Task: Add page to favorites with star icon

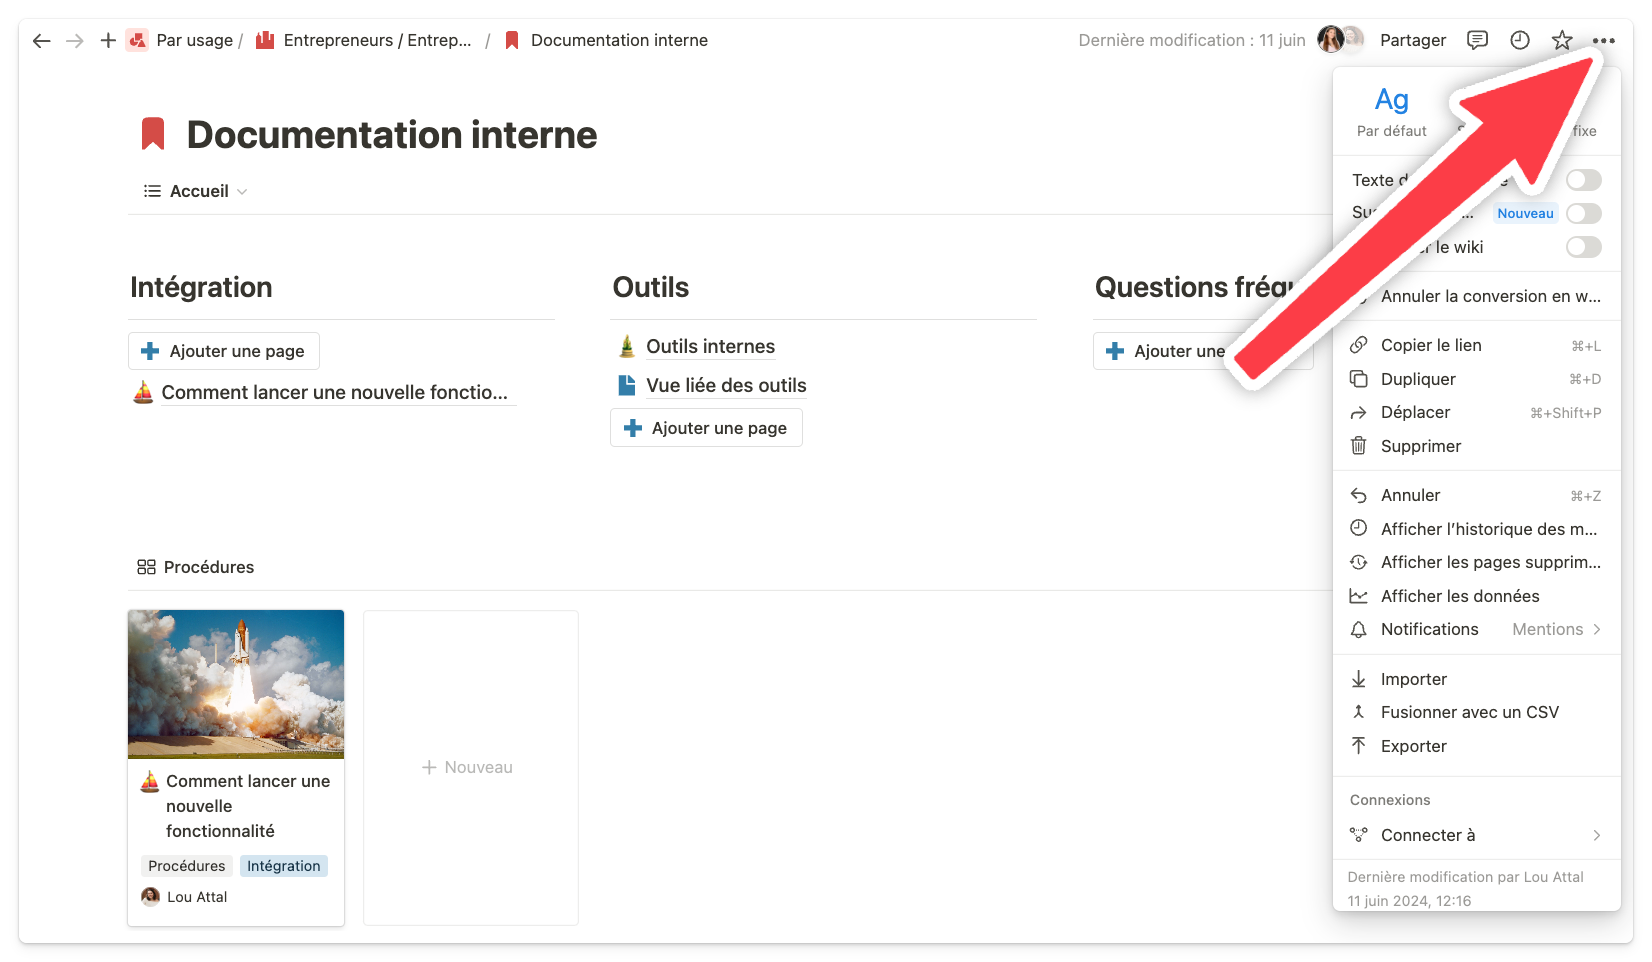Action: pos(1561,40)
